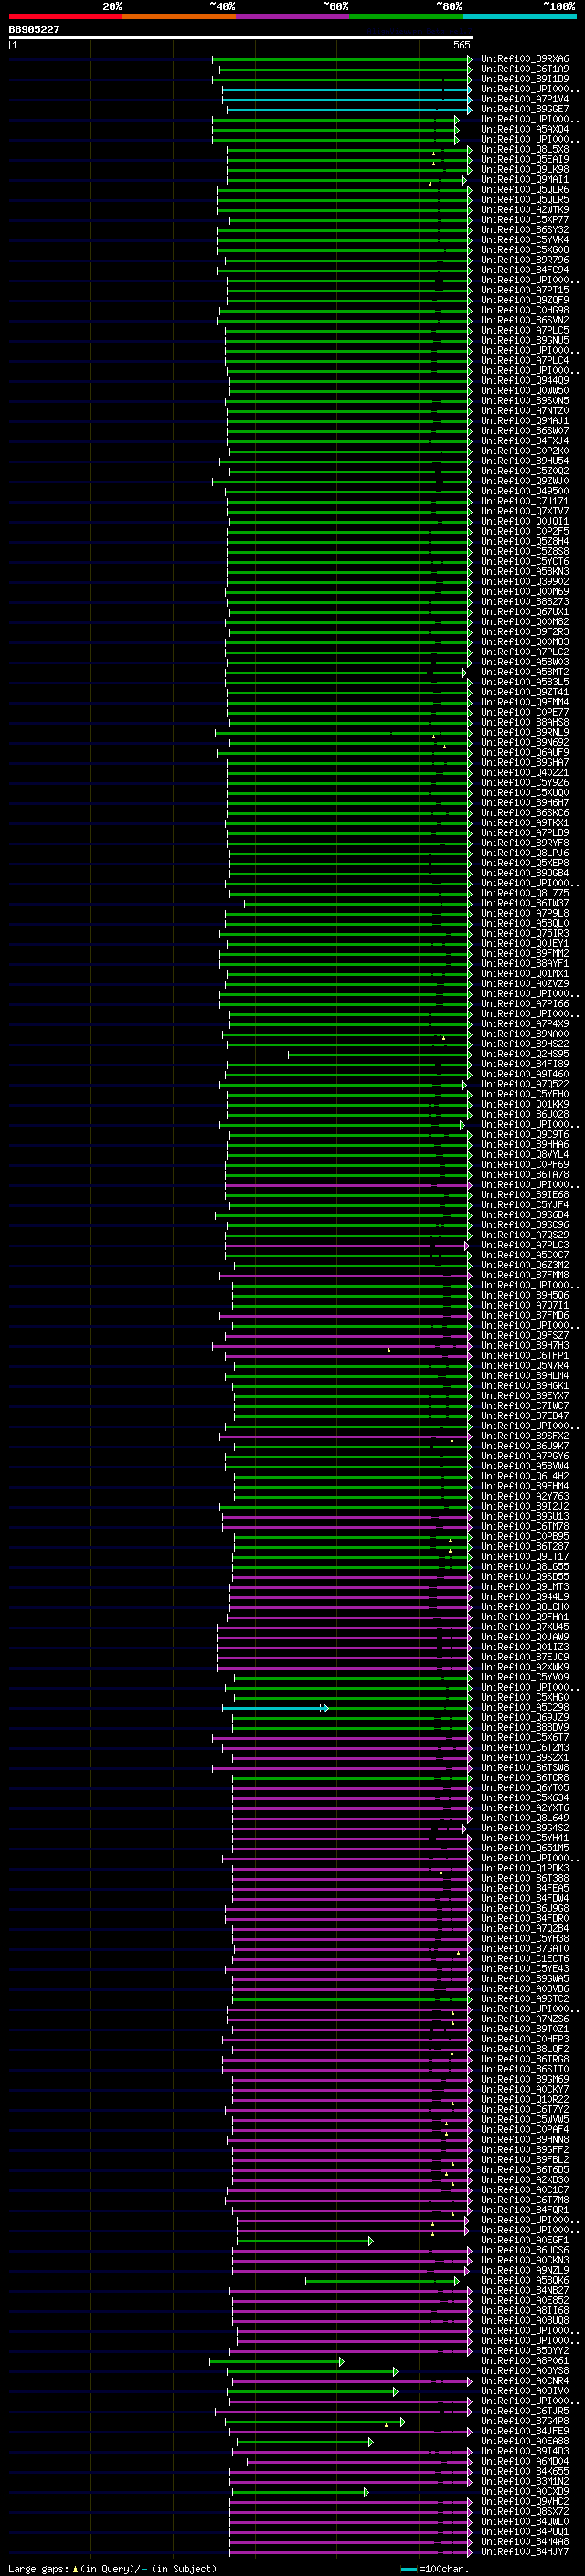Click hit label UniRef100_B9GGE7
This screenshot has height=2576, width=585.
pyautogui.click(x=525, y=109)
